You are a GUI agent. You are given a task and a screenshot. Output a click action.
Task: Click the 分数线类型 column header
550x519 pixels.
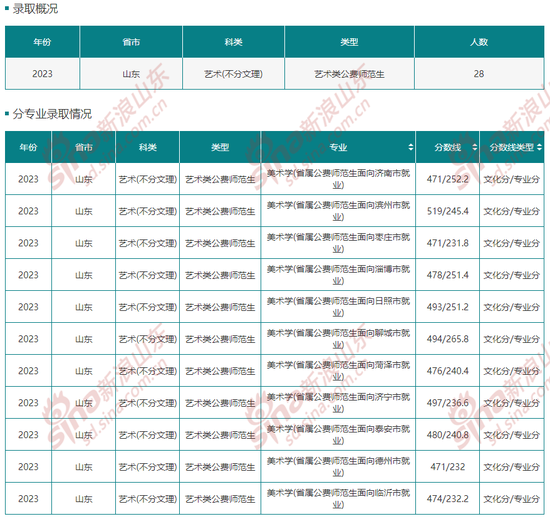[x=512, y=147]
